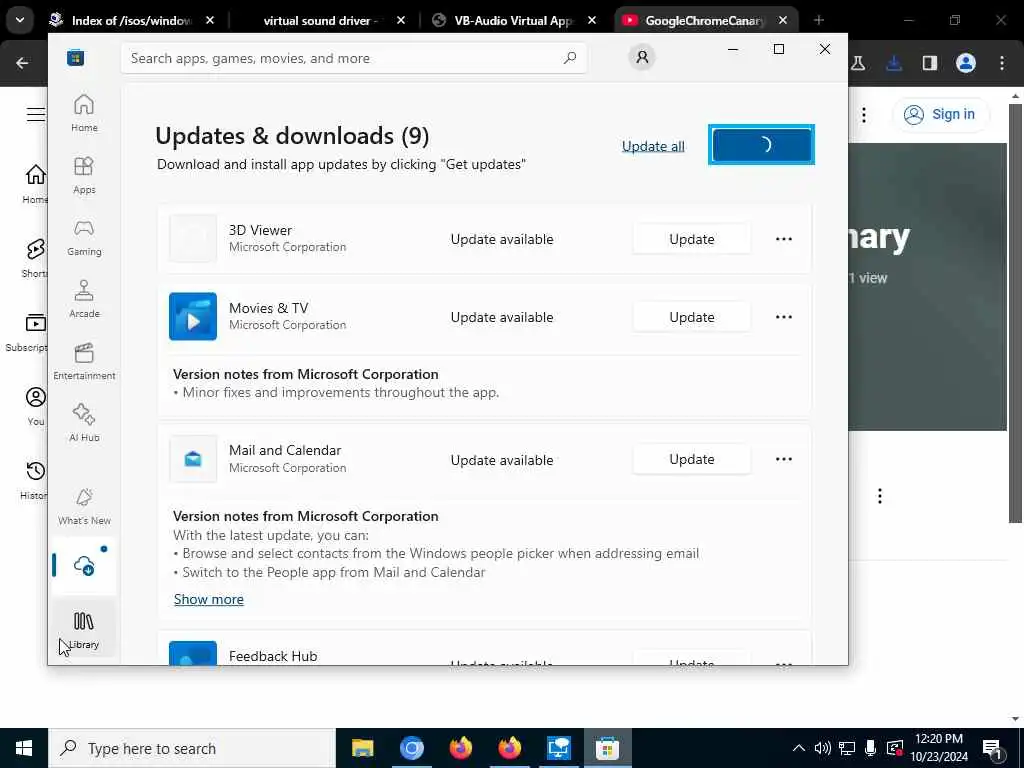
Task: Click taskbar Type here to search box
Action: click(x=191, y=748)
